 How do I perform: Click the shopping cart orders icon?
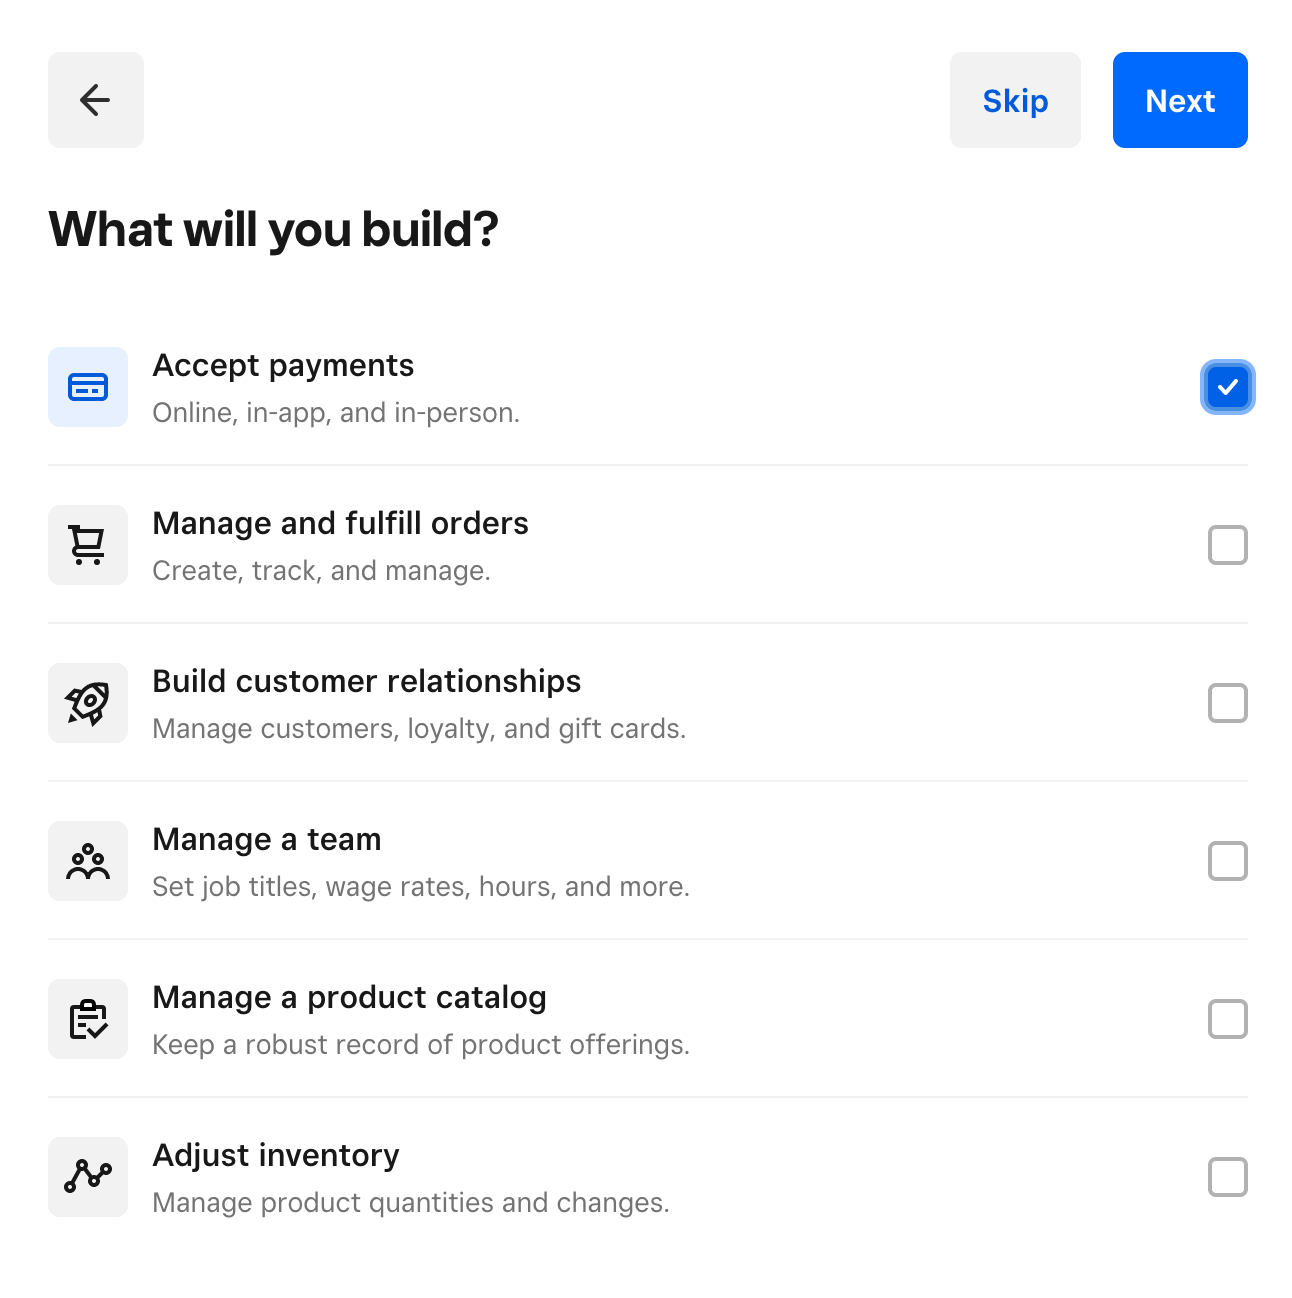click(x=88, y=545)
